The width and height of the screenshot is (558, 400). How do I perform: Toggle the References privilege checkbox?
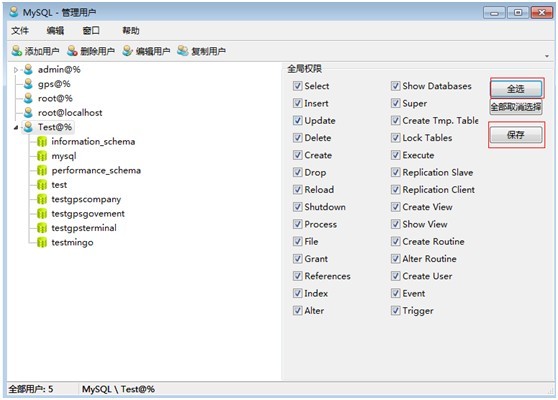pos(298,276)
